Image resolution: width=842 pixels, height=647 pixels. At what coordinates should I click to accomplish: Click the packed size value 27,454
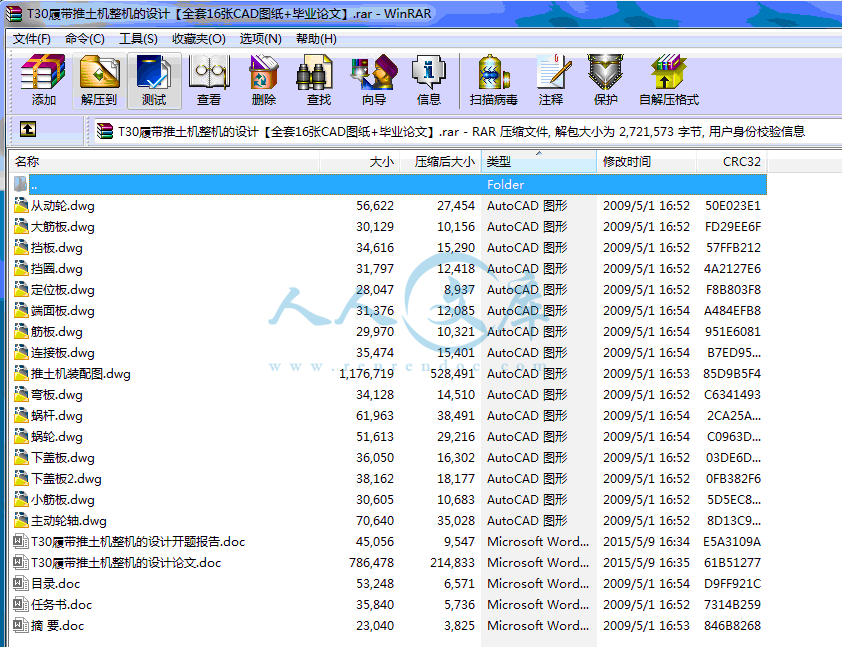(x=456, y=206)
